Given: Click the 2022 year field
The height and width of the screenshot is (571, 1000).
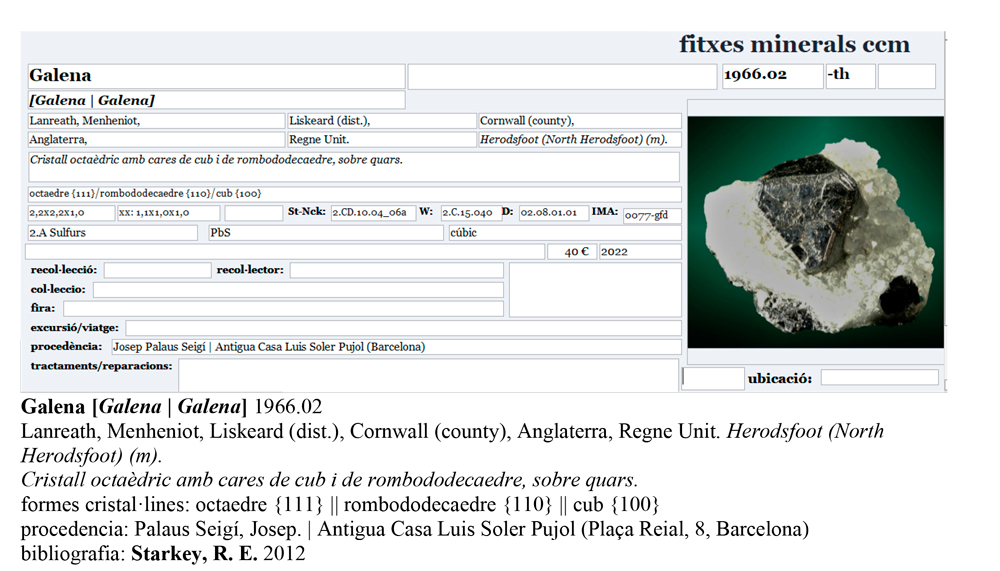Looking at the screenshot, I should tap(640, 251).
